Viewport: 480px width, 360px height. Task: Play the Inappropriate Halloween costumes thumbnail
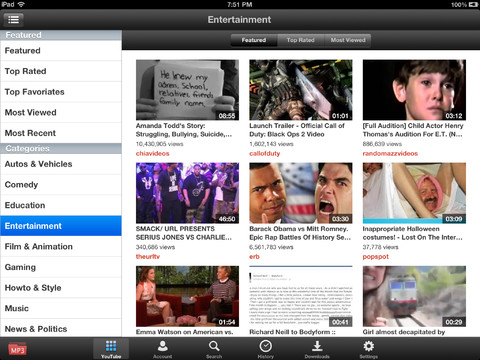[x=414, y=193]
